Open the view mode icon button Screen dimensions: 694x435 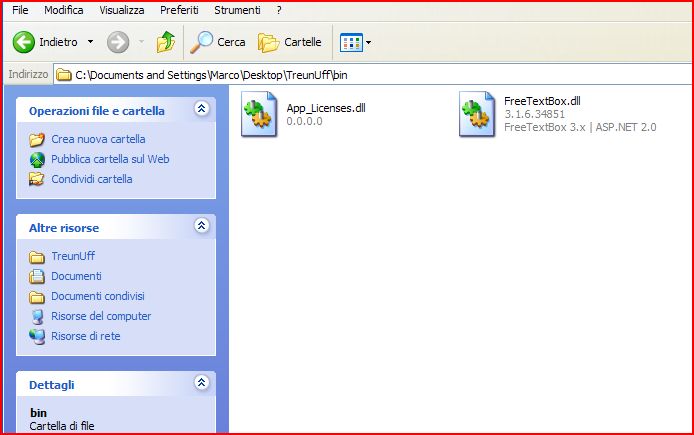(x=351, y=42)
